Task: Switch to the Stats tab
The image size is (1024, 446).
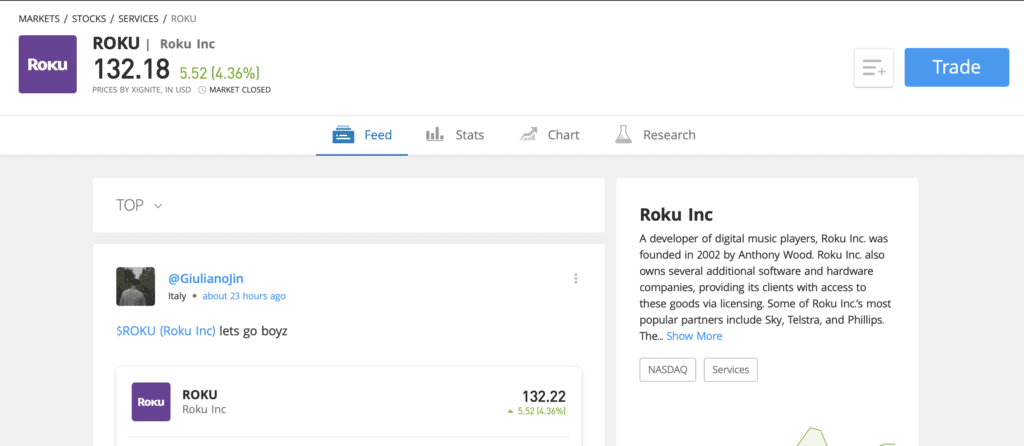Action: pos(455,135)
